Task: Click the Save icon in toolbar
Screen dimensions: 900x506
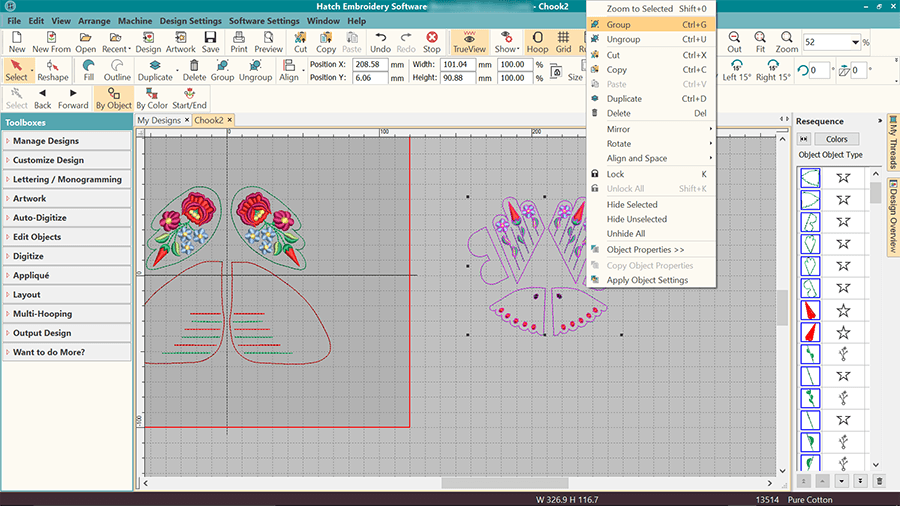Action: pyautogui.click(x=211, y=42)
